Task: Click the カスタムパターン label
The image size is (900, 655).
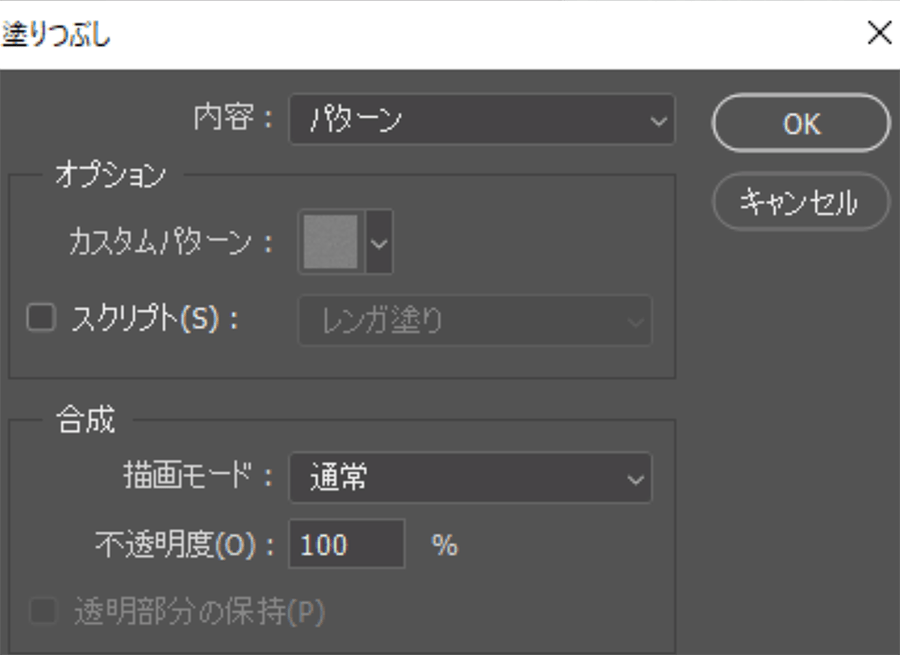Action: [170, 241]
